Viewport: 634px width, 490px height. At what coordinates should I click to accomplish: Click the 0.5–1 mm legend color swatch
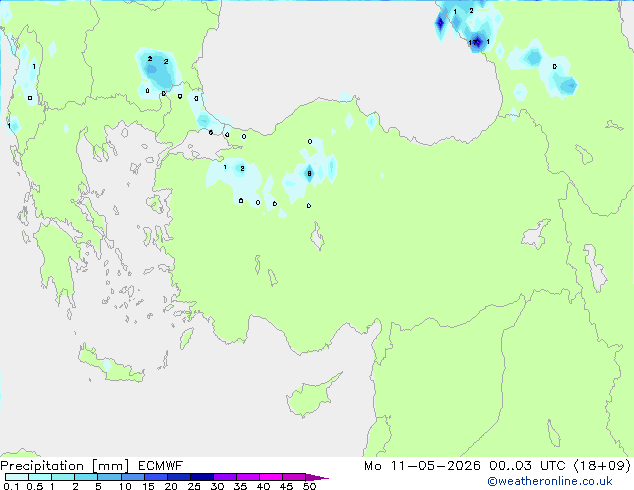pyautogui.click(x=40, y=477)
